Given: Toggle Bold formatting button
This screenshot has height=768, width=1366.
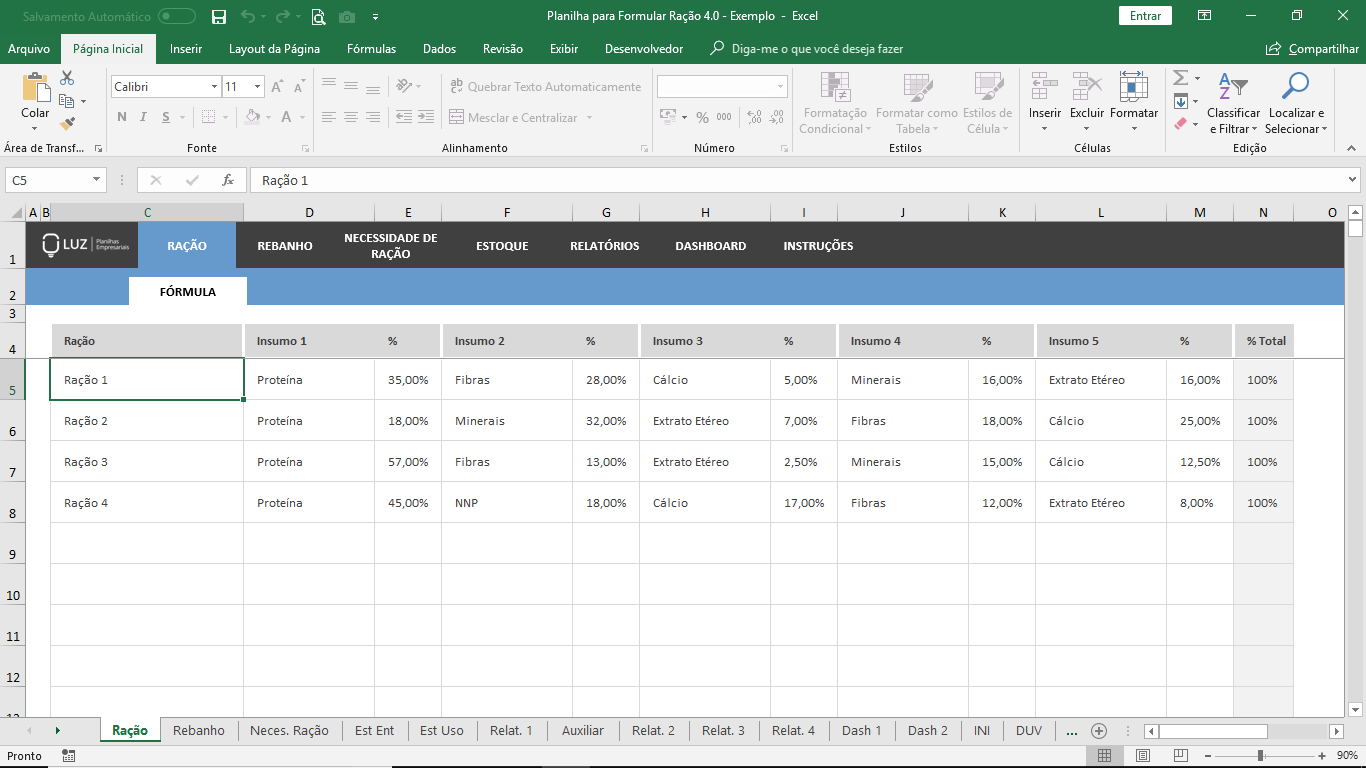Looking at the screenshot, I should (x=122, y=117).
